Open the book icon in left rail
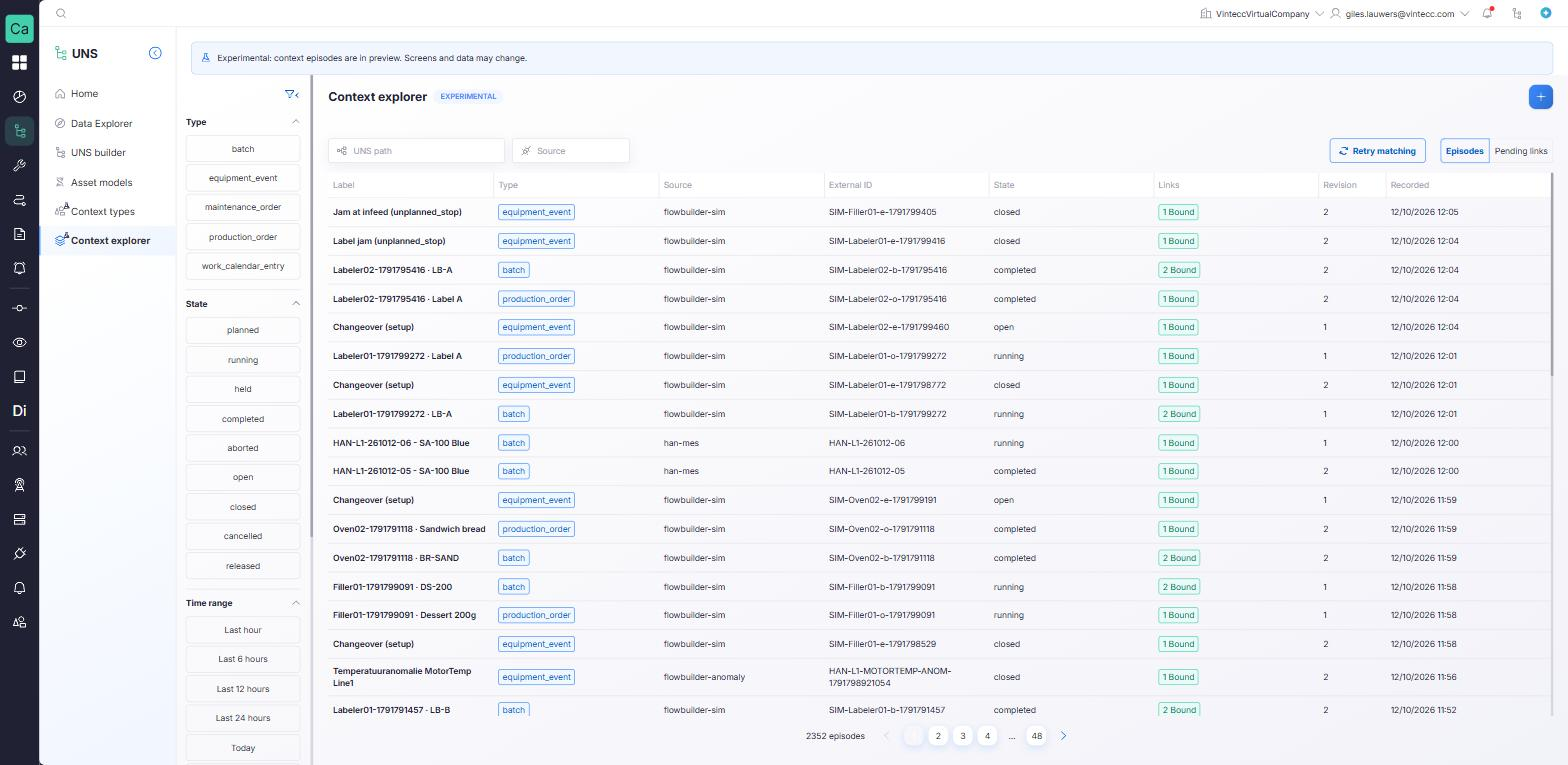The width and height of the screenshot is (1568, 765). coord(19,377)
